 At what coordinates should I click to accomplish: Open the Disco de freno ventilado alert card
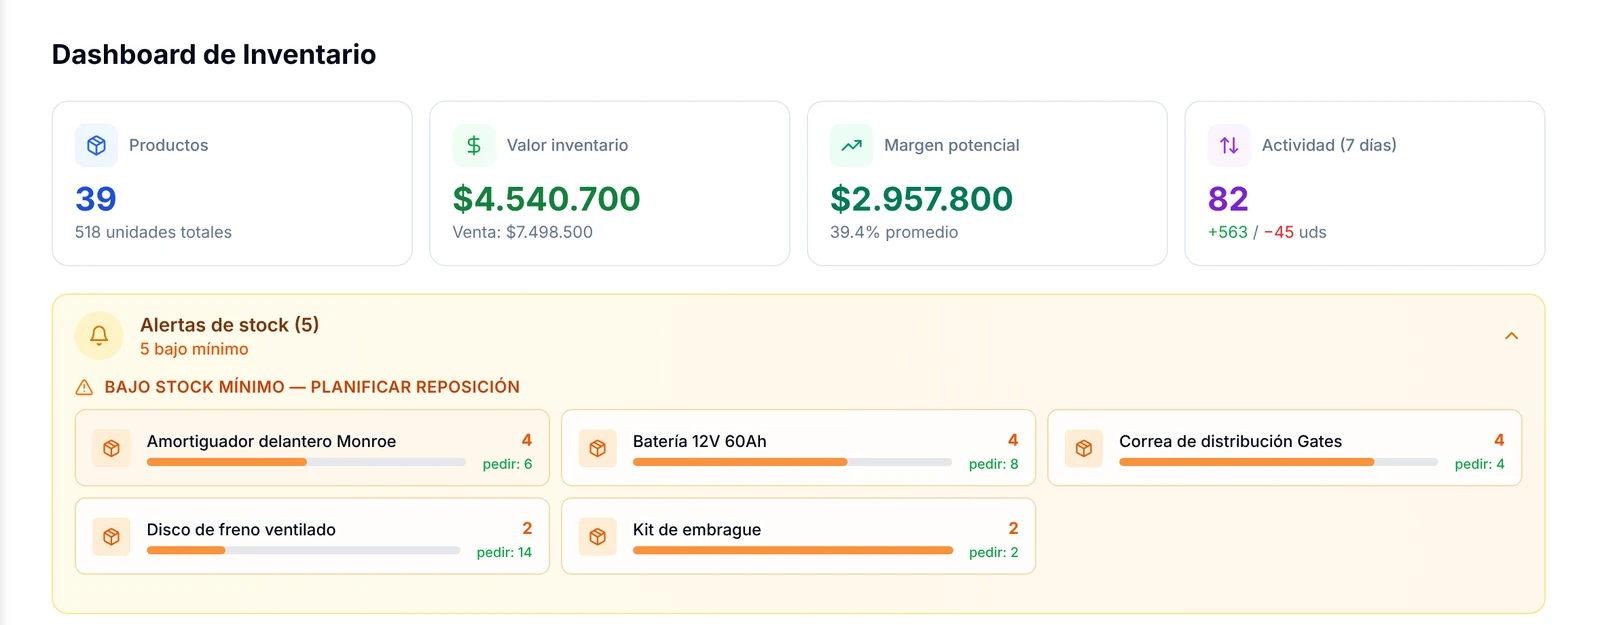(312, 536)
